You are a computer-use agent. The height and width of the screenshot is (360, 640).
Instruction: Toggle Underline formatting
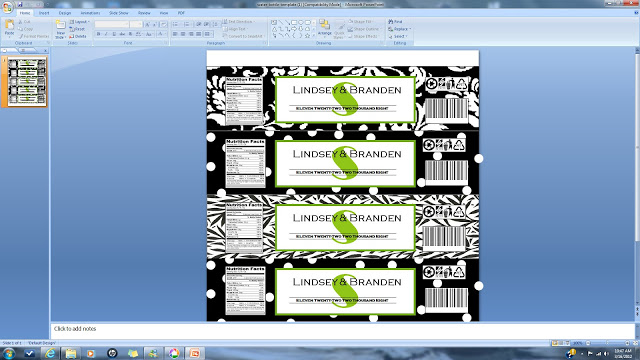tap(114, 34)
